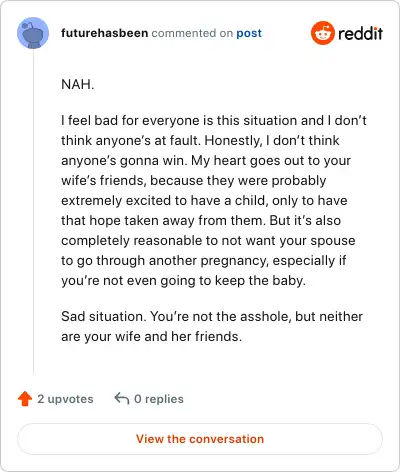Viewport: 400px width, 472px height.
Task: Click the reply arrow icon
Action: 122,398
